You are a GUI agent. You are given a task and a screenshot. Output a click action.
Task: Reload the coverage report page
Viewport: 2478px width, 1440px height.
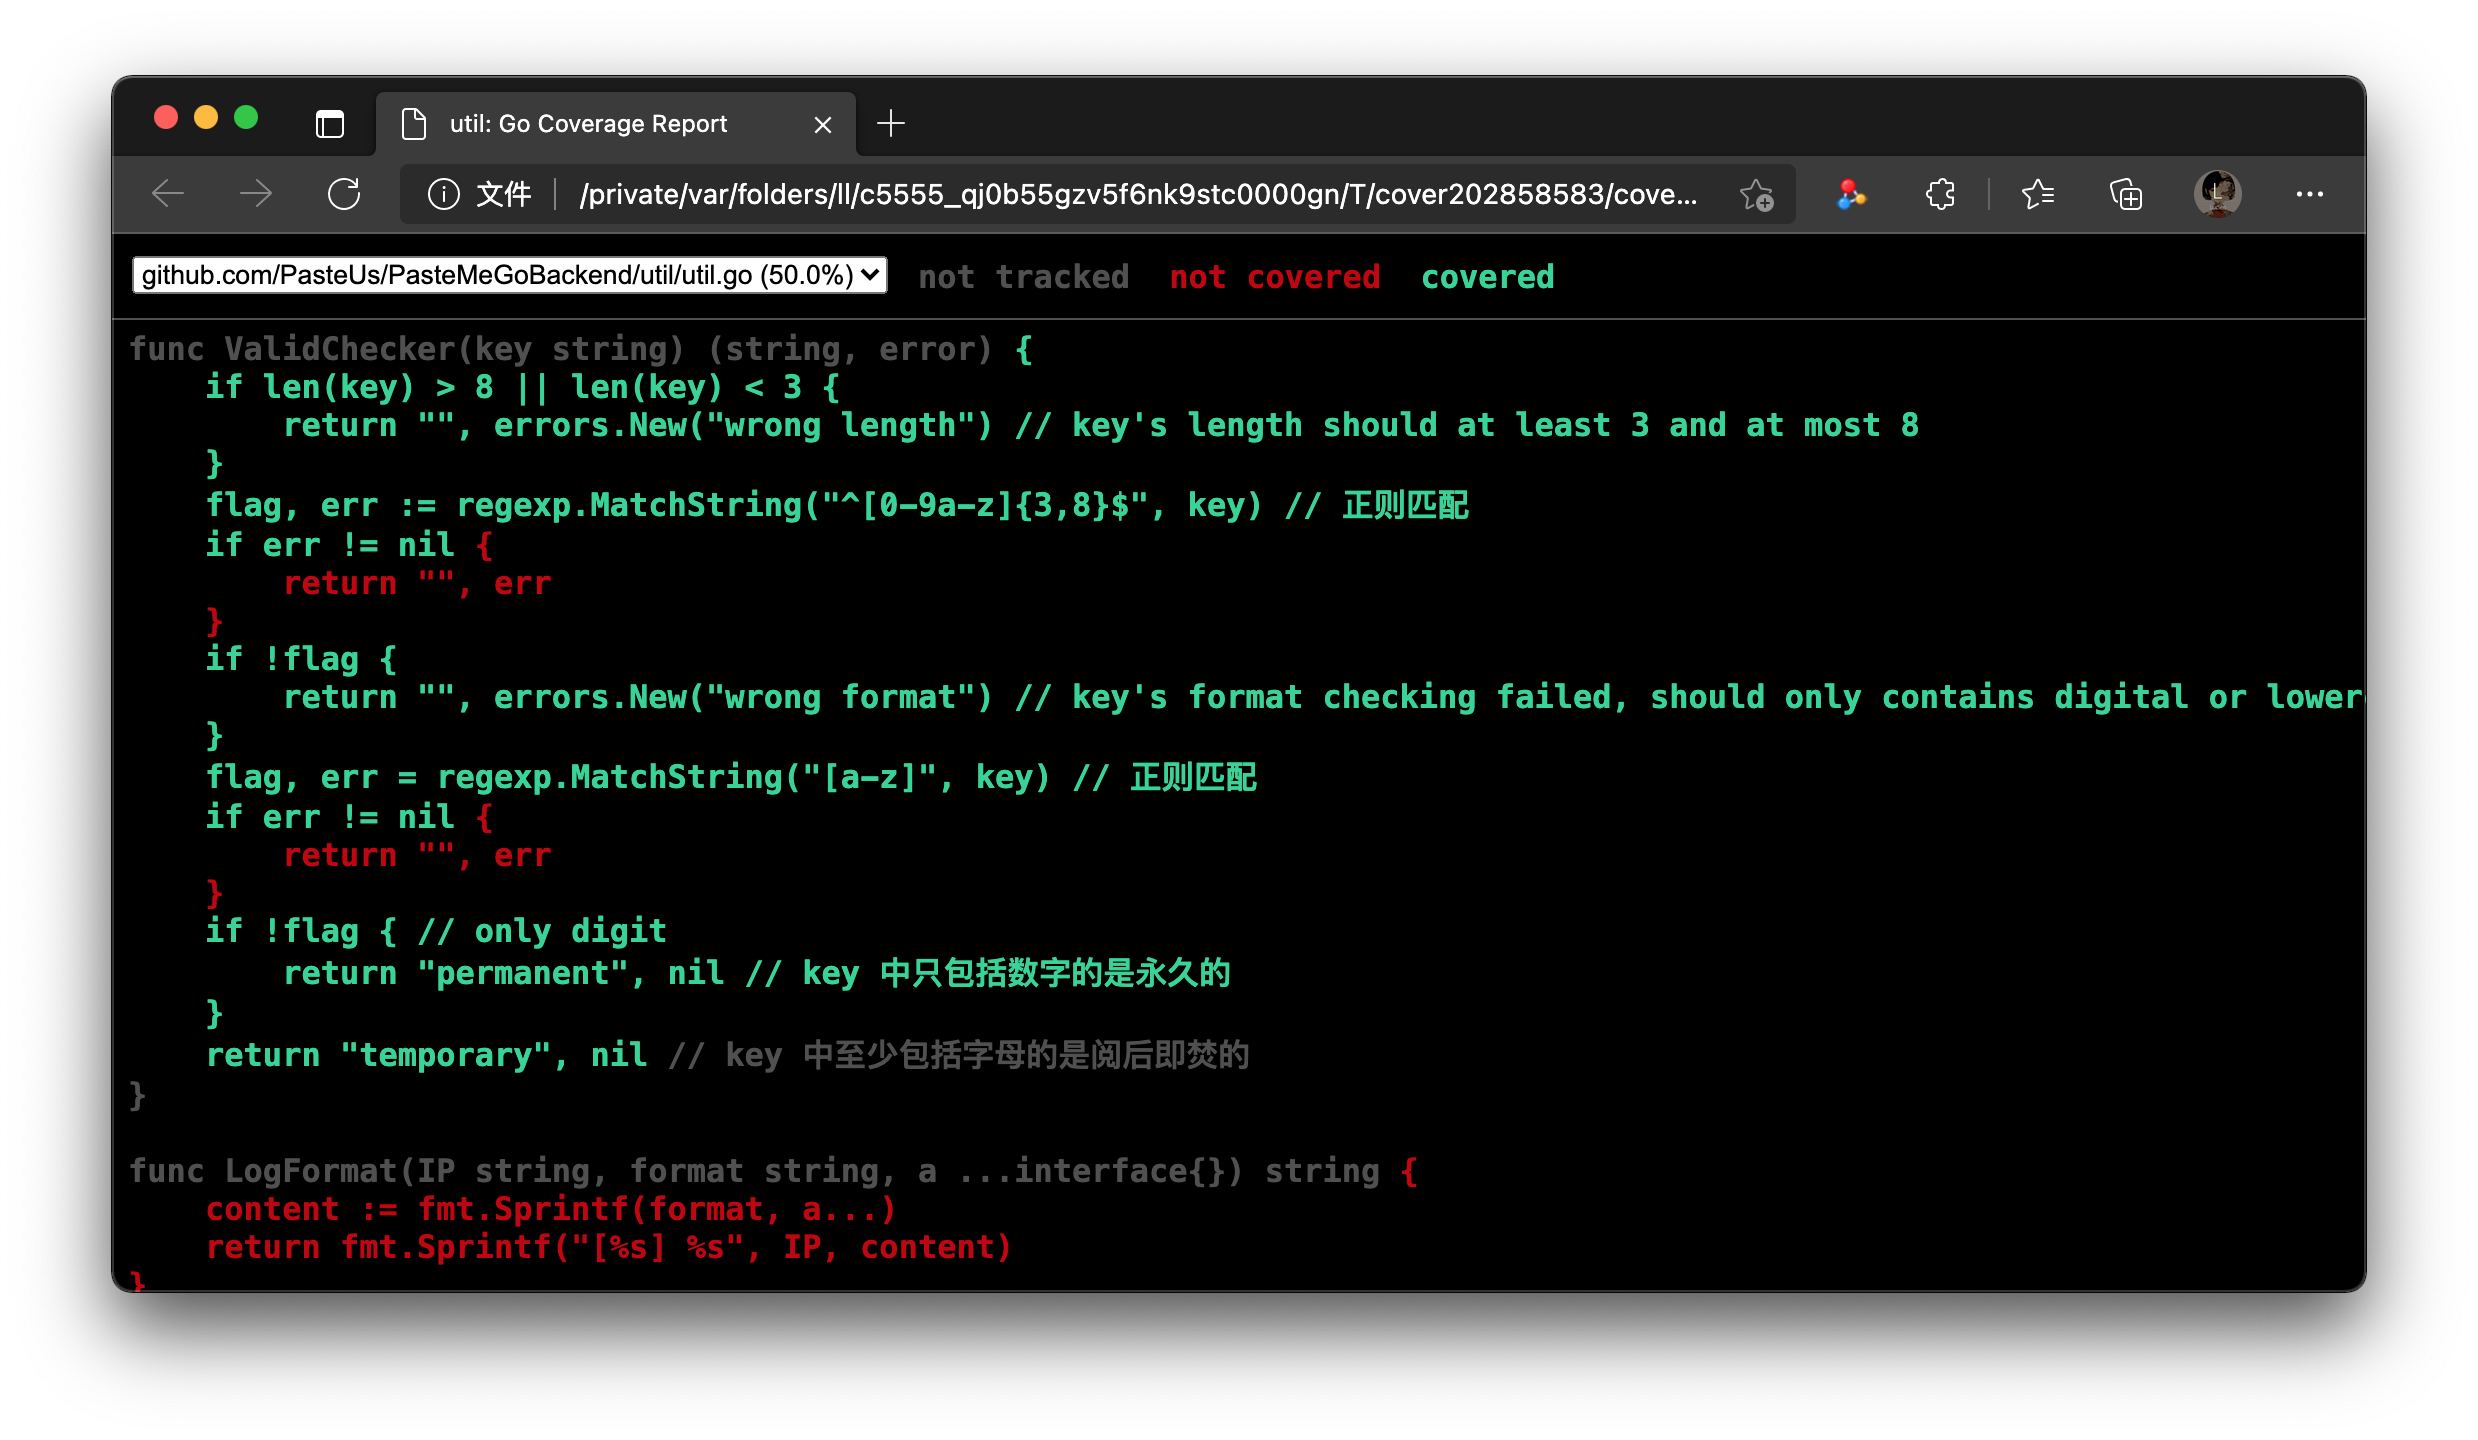tap(344, 194)
